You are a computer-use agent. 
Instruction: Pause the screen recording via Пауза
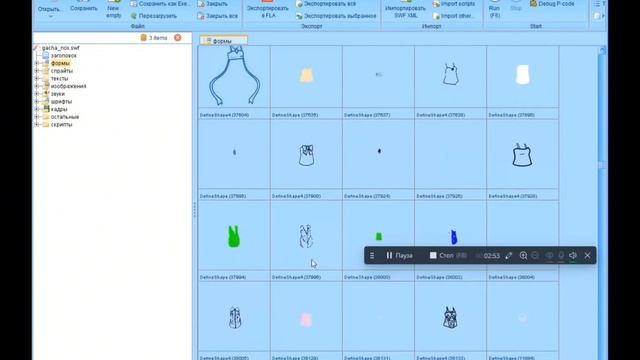(399, 256)
